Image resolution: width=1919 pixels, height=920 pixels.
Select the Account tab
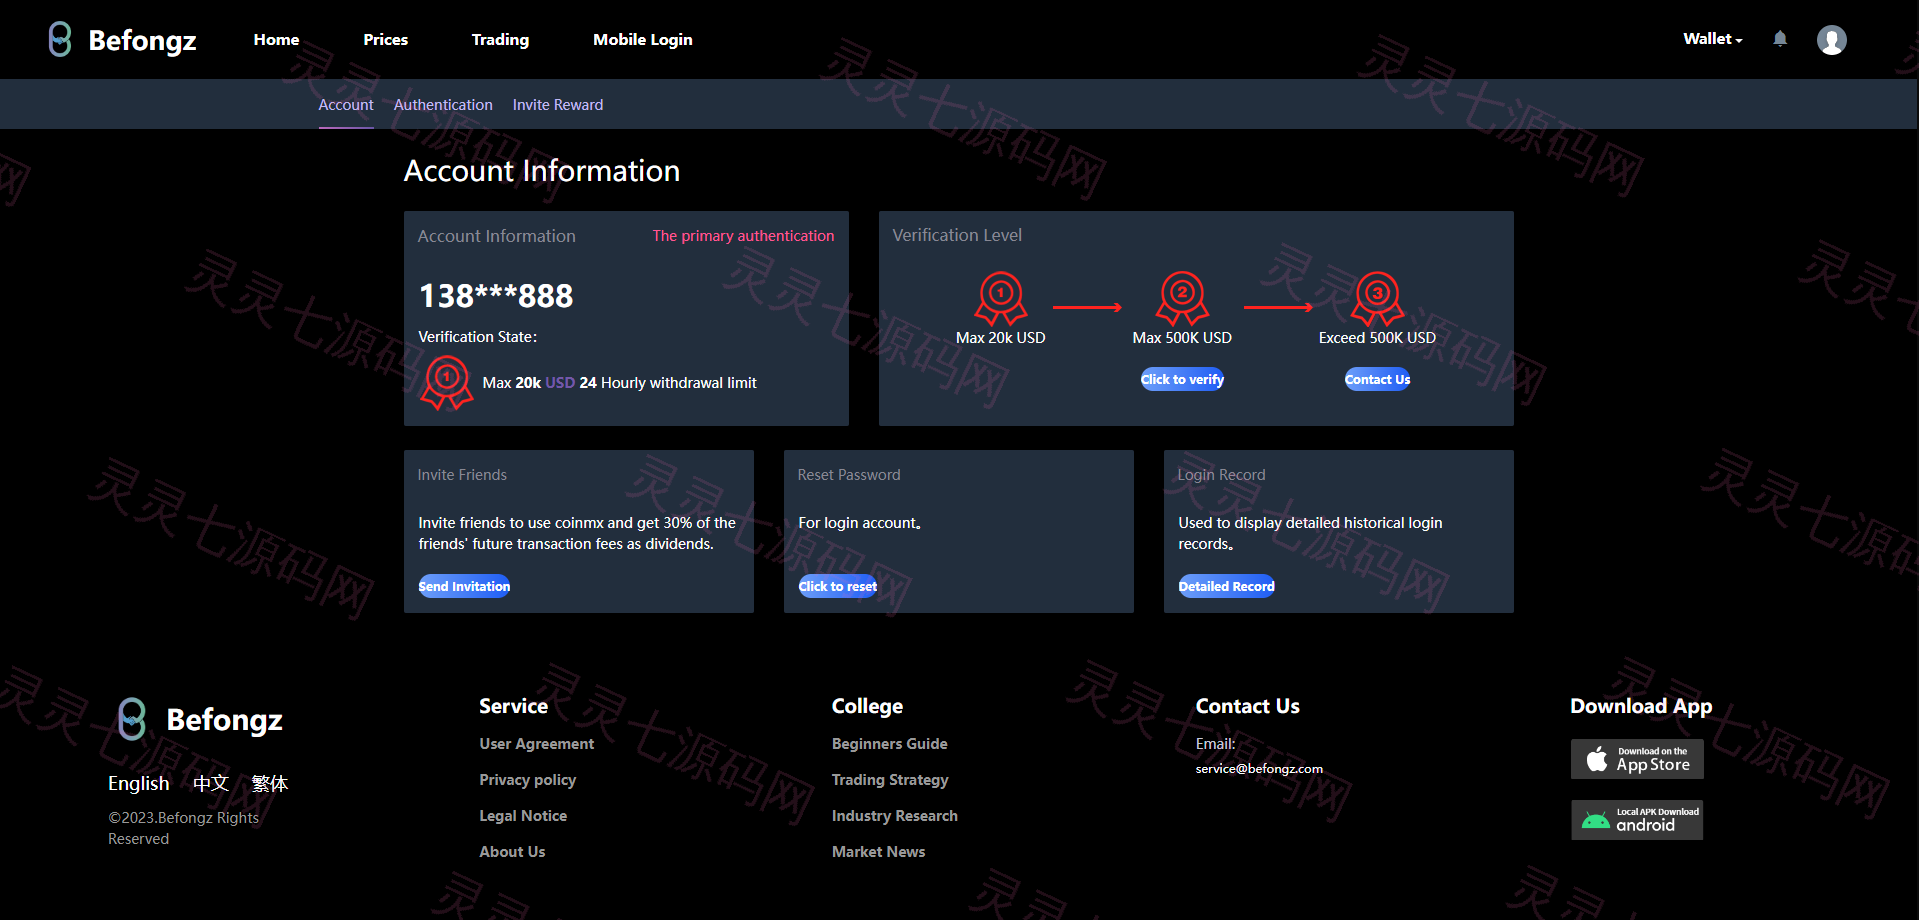[346, 105]
